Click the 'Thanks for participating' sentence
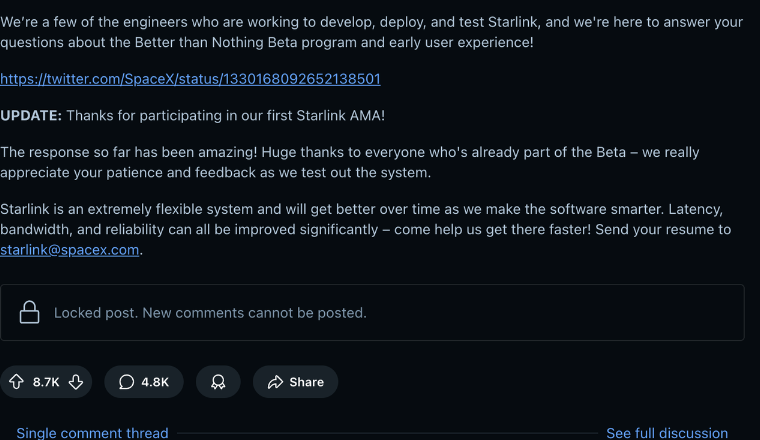Viewport: 760px width, 440px height. pos(225,116)
